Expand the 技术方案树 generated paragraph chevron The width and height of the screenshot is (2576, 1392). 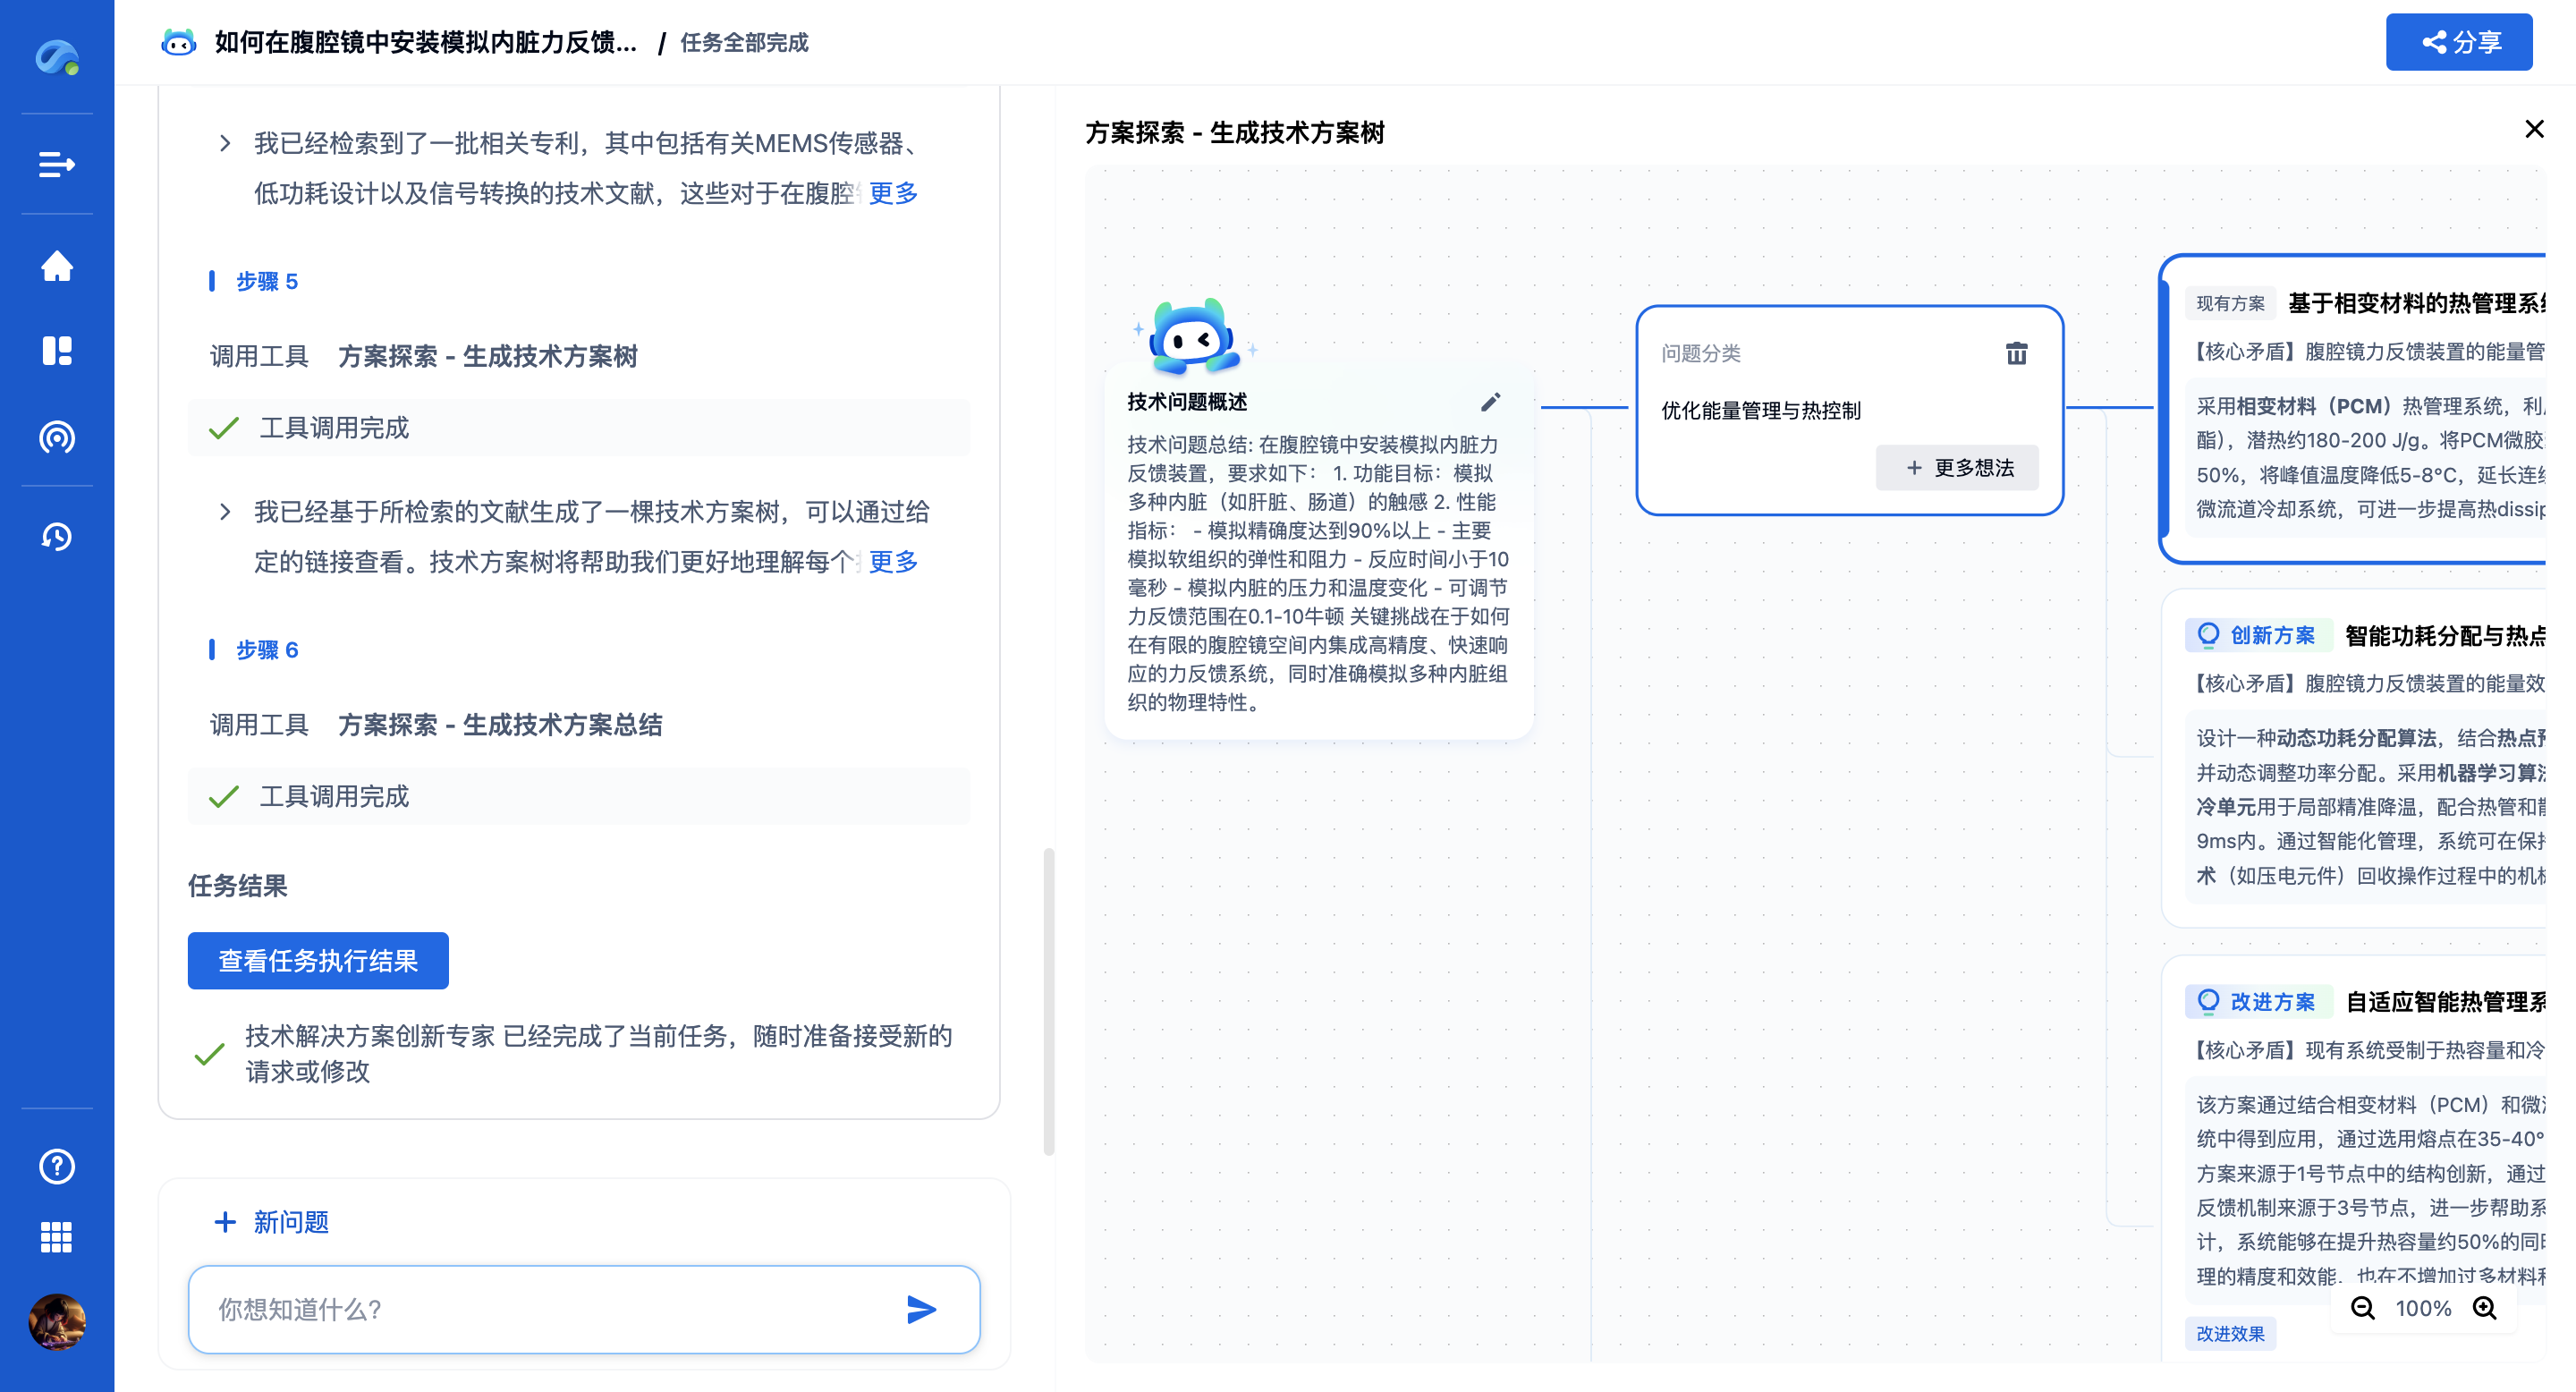pyautogui.click(x=225, y=512)
